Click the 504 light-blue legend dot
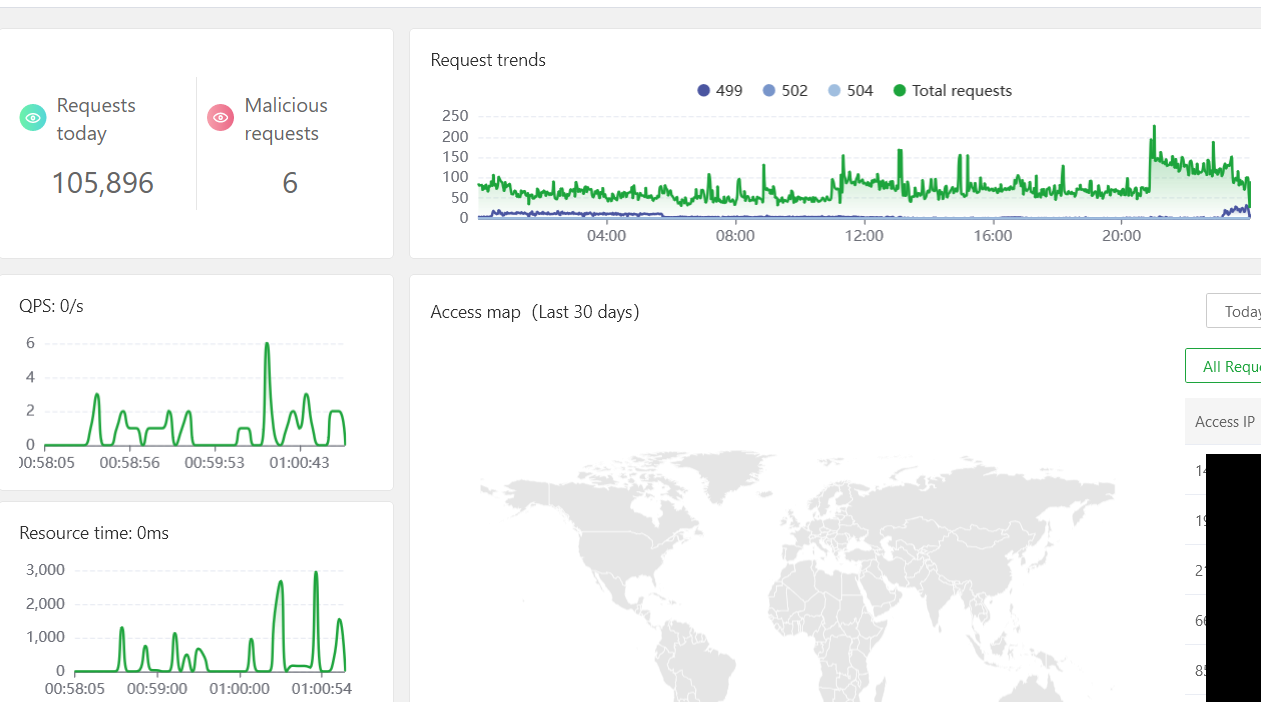 click(835, 91)
